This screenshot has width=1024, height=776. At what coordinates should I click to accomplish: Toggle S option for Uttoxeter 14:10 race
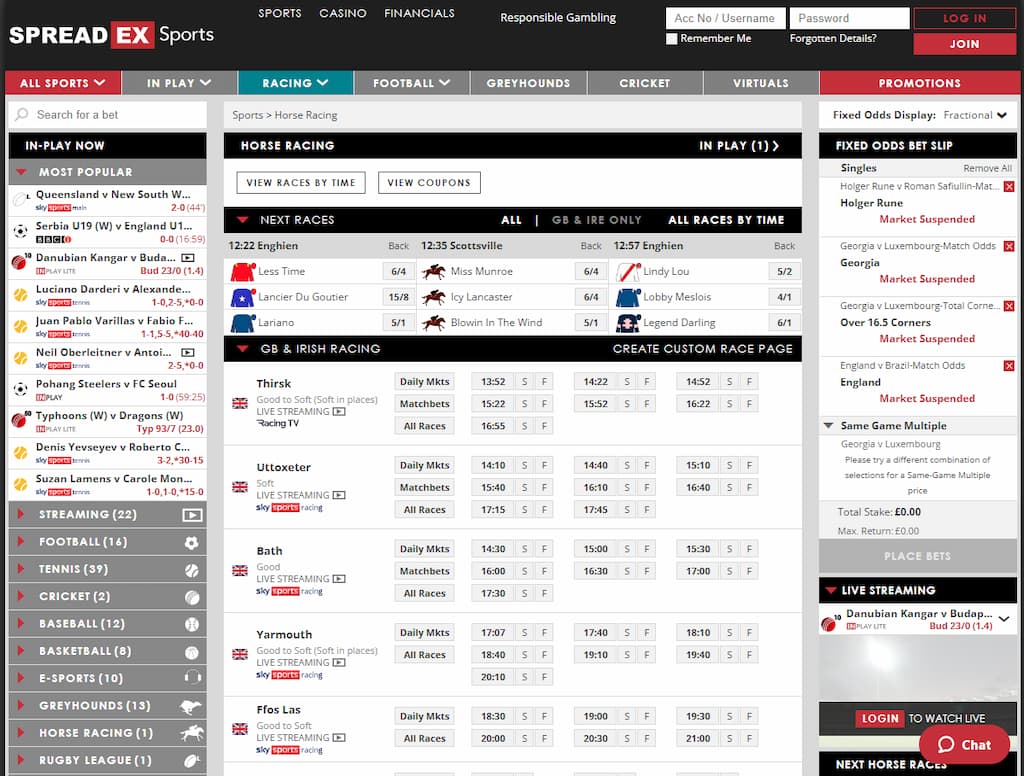point(524,465)
